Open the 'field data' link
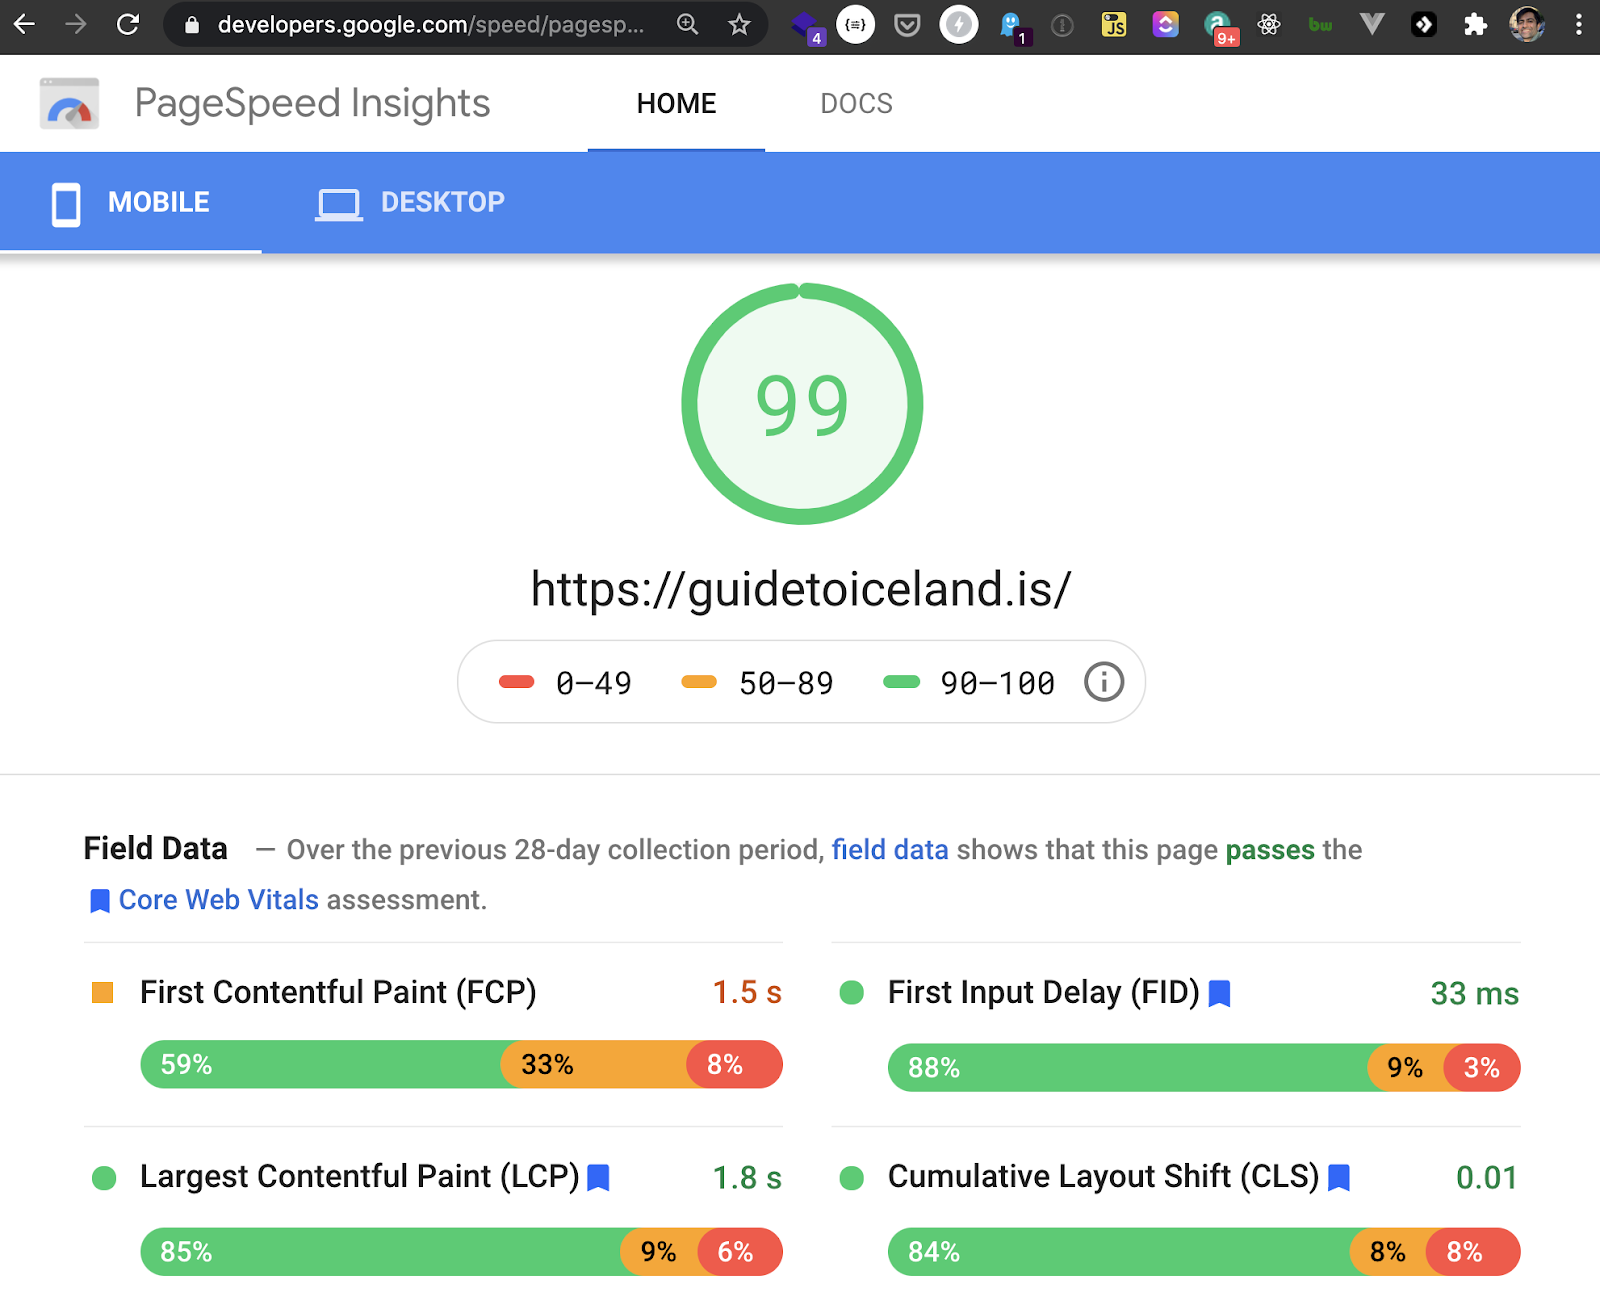This screenshot has width=1600, height=1305. coord(890,849)
